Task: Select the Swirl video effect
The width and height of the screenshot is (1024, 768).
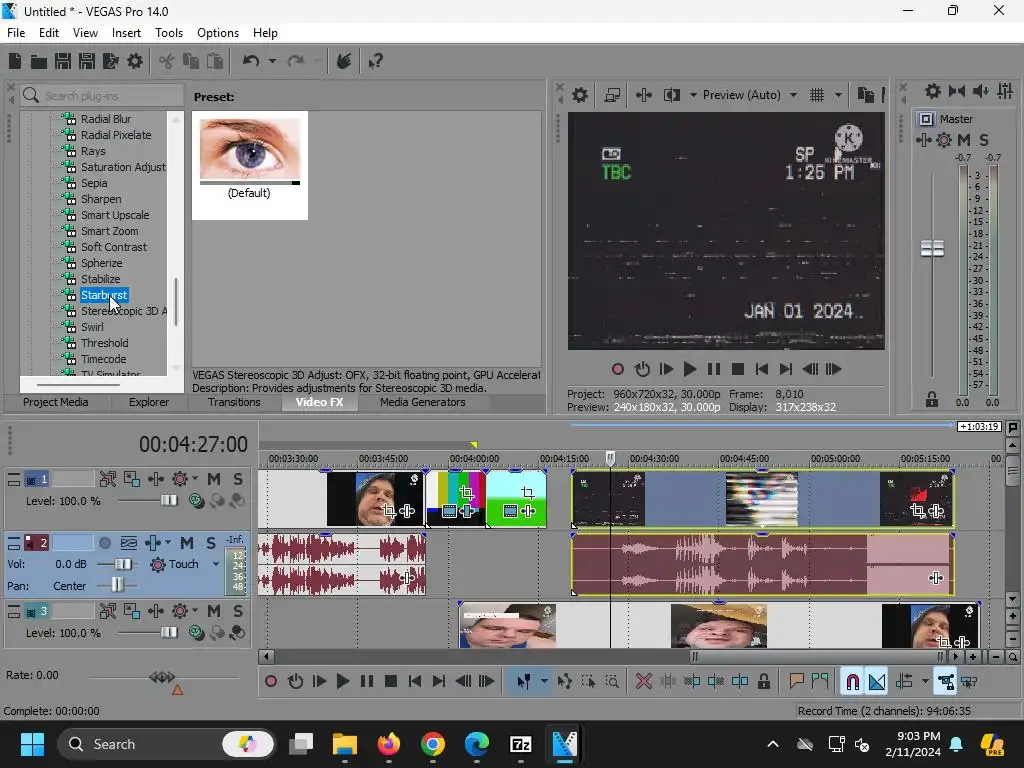Action: [x=92, y=327]
